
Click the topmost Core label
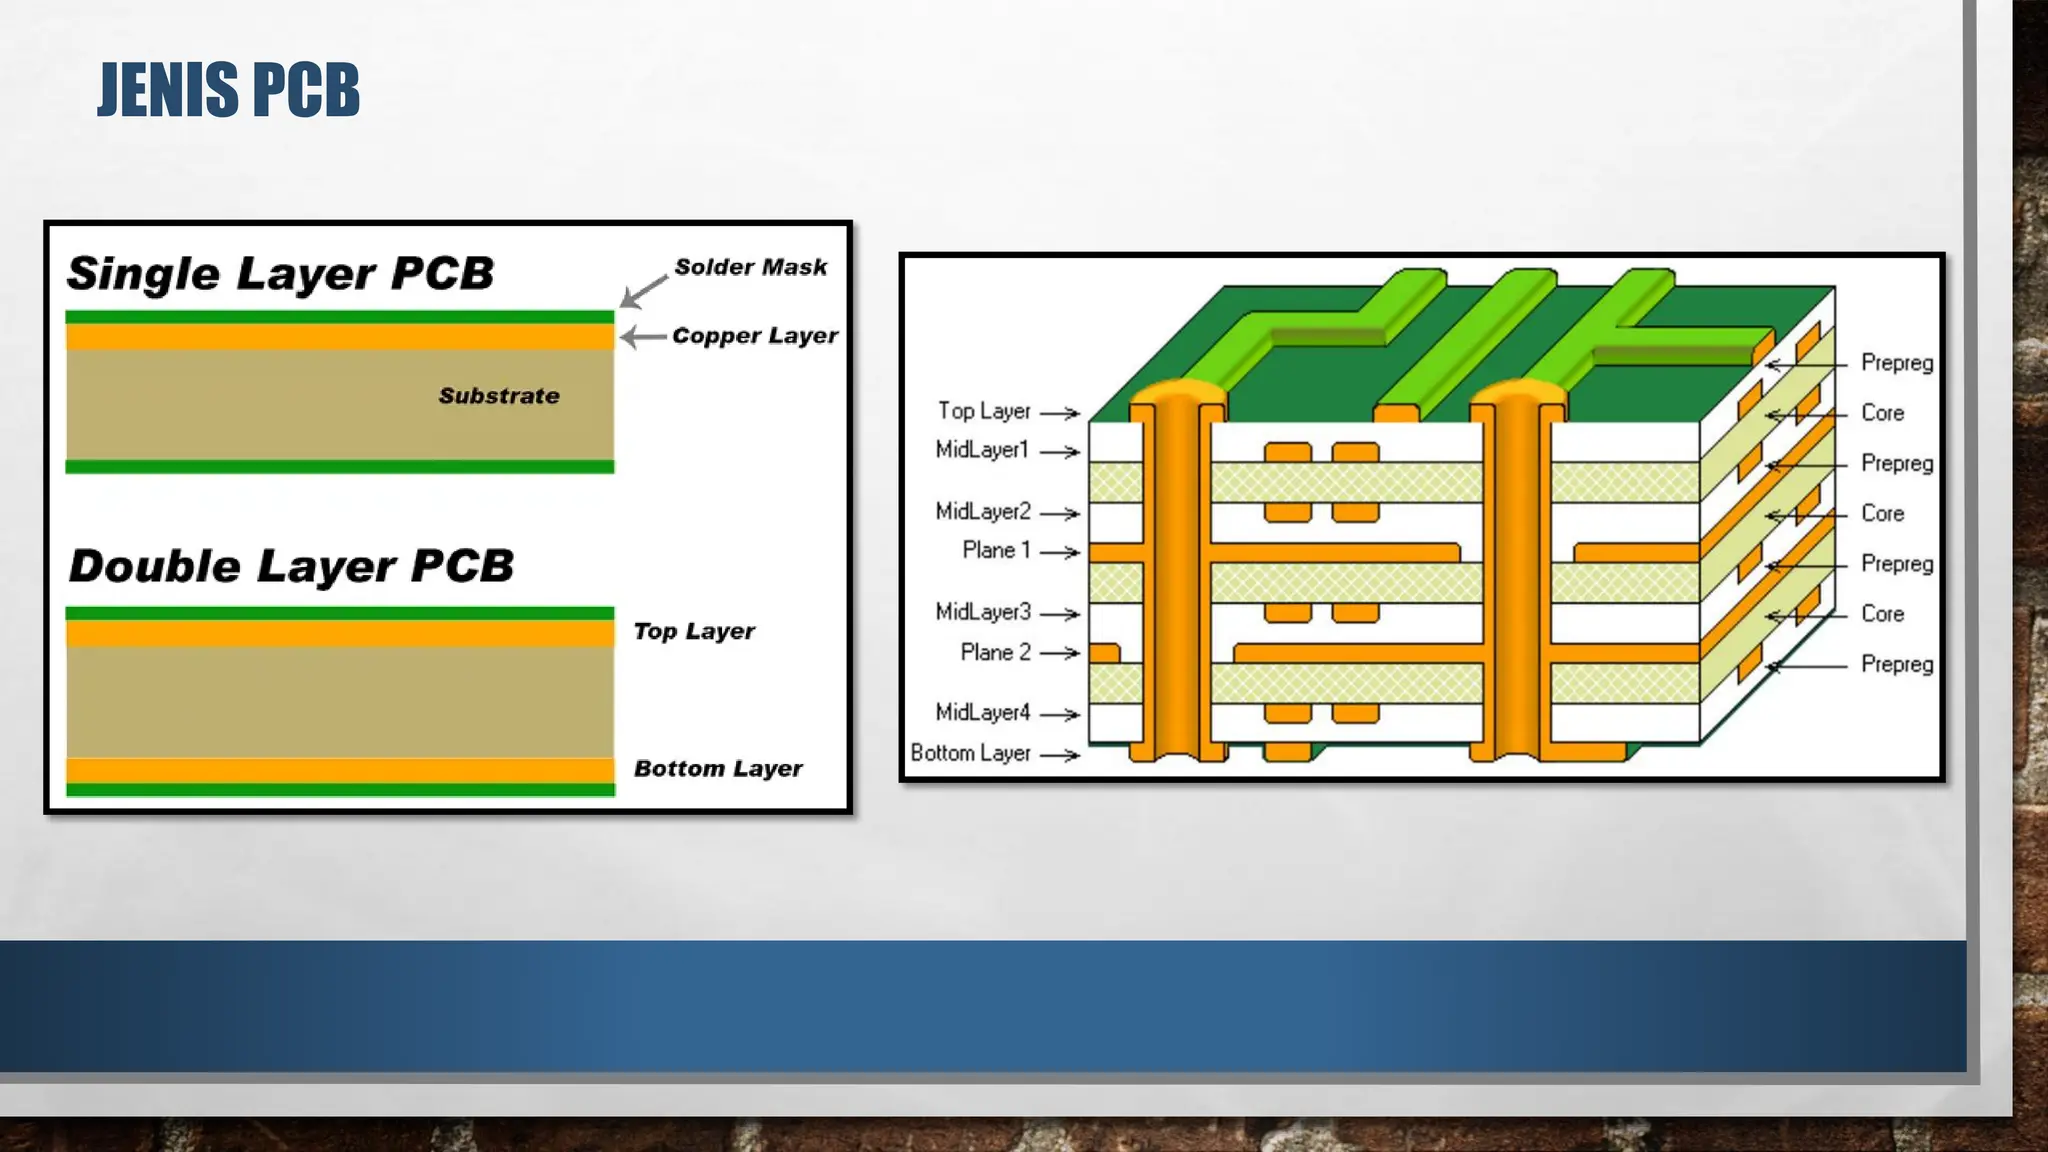pyautogui.click(x=1882, y=413)
